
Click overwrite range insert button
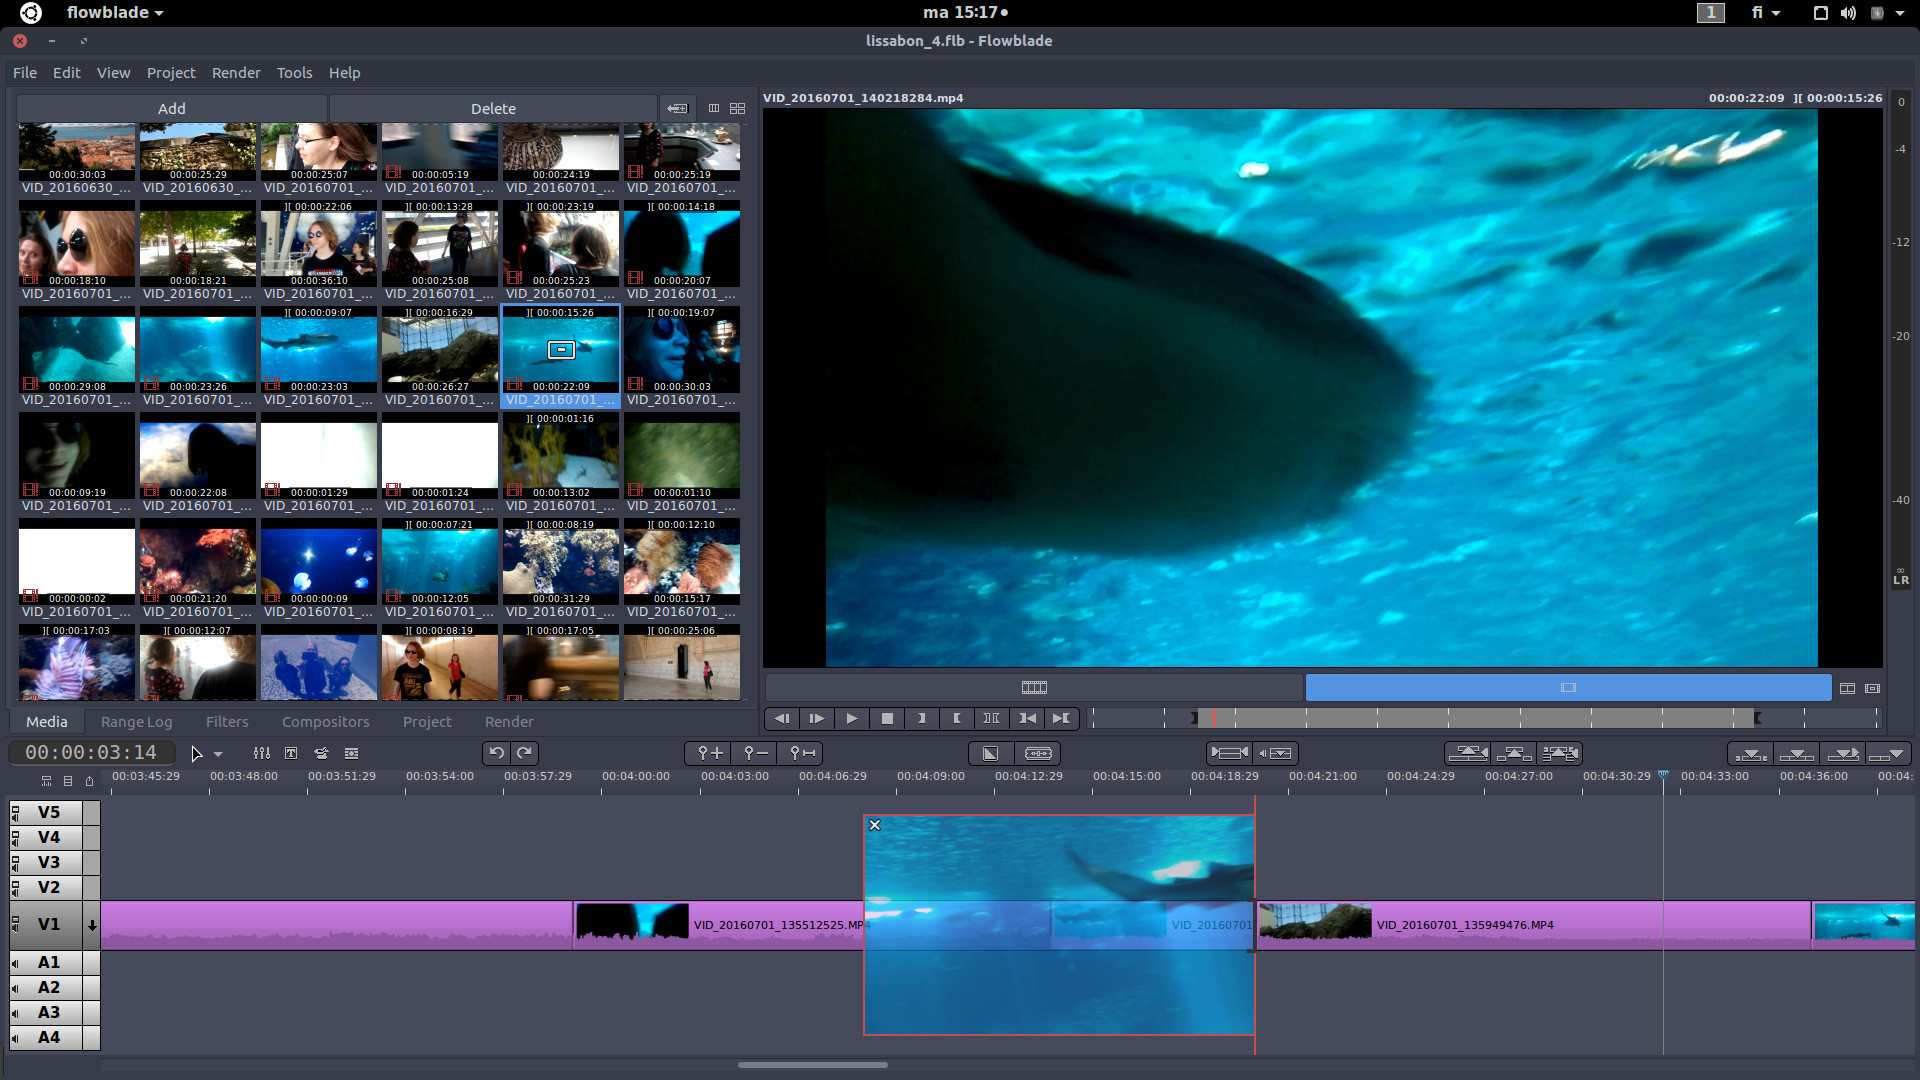point(1750,753)
